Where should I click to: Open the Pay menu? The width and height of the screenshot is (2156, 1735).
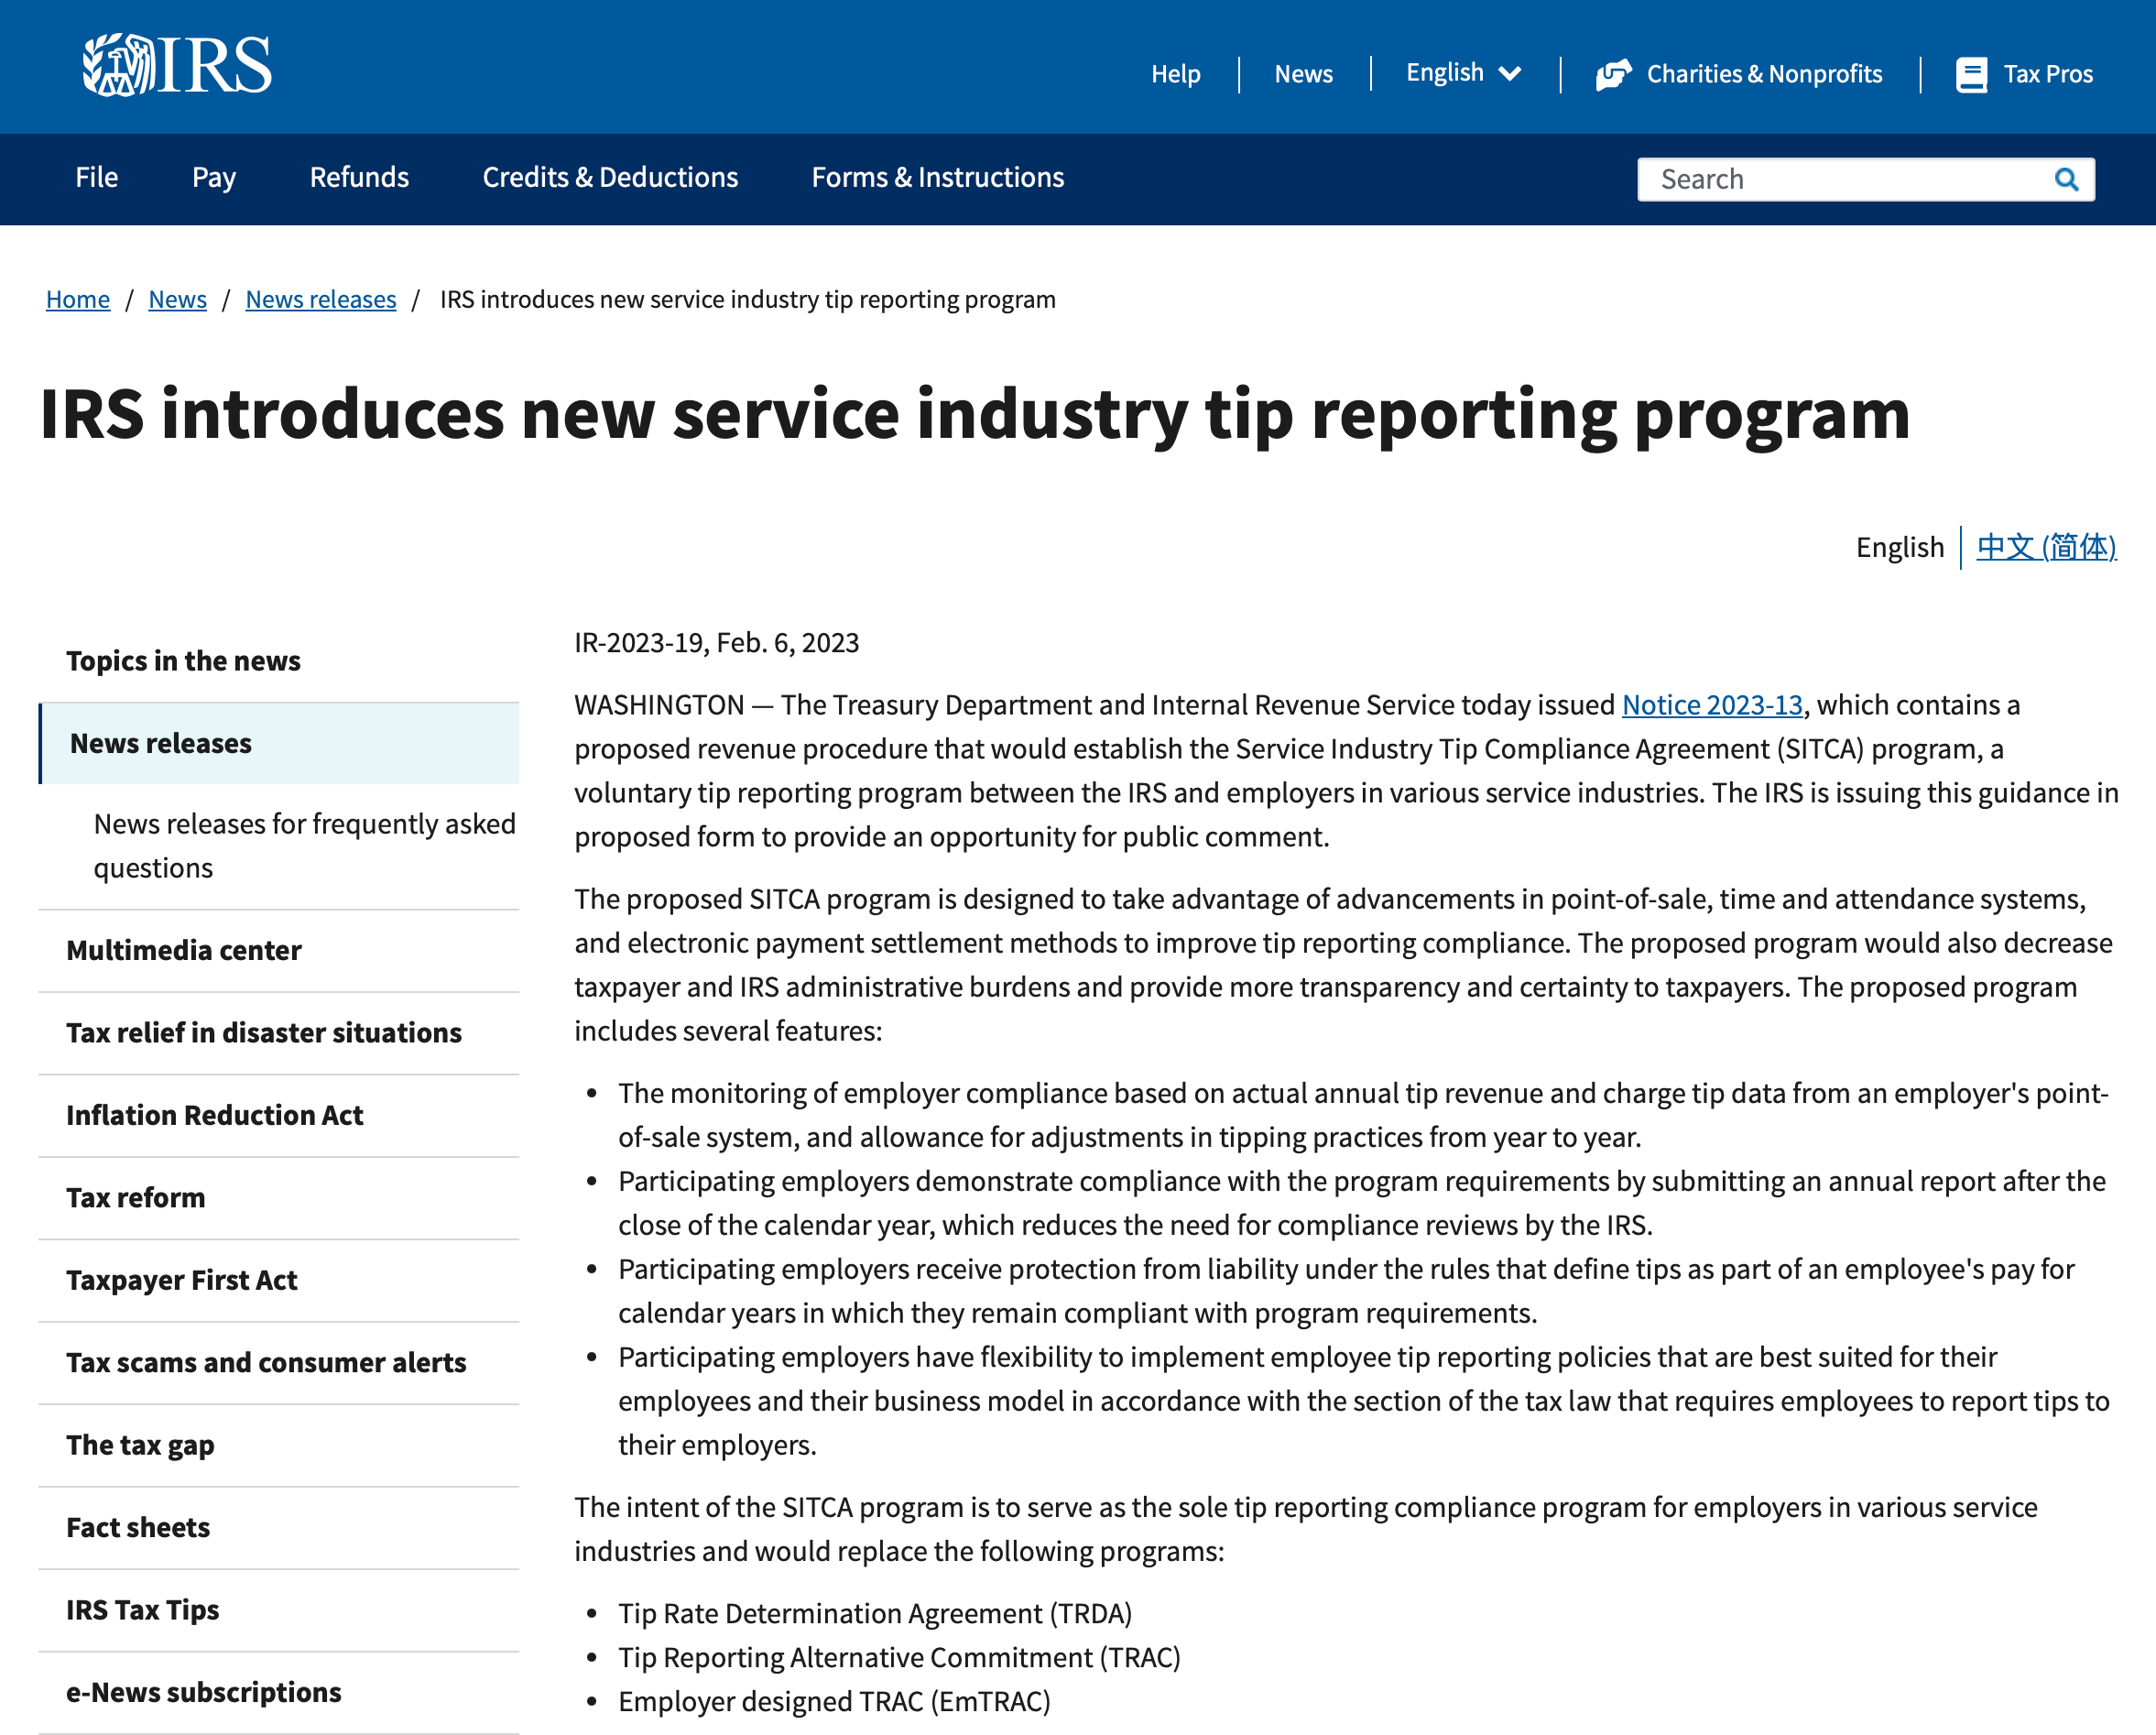click(x=214, y=178)
